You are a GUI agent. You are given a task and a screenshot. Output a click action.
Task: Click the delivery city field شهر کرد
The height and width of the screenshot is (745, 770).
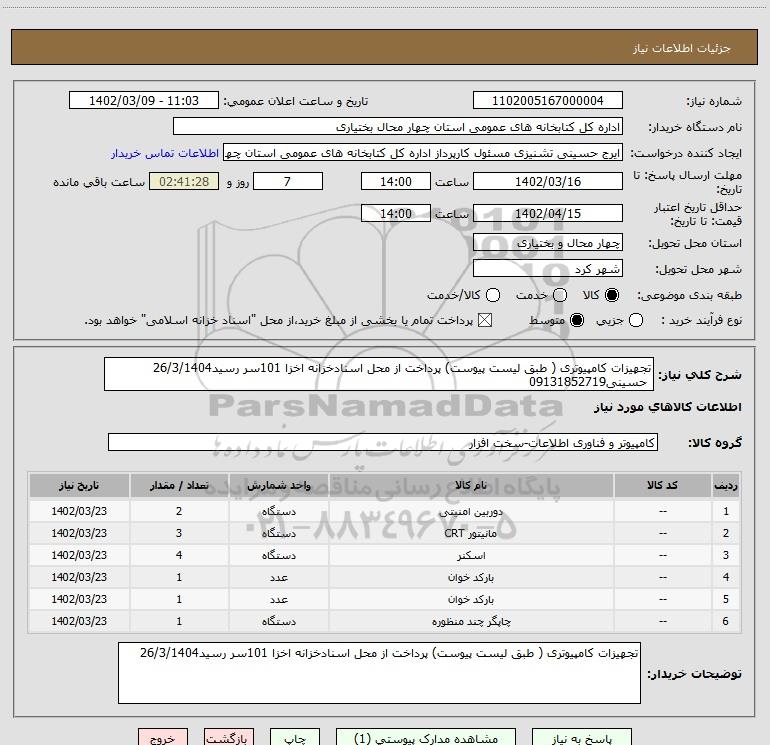[x=548, y=268]
